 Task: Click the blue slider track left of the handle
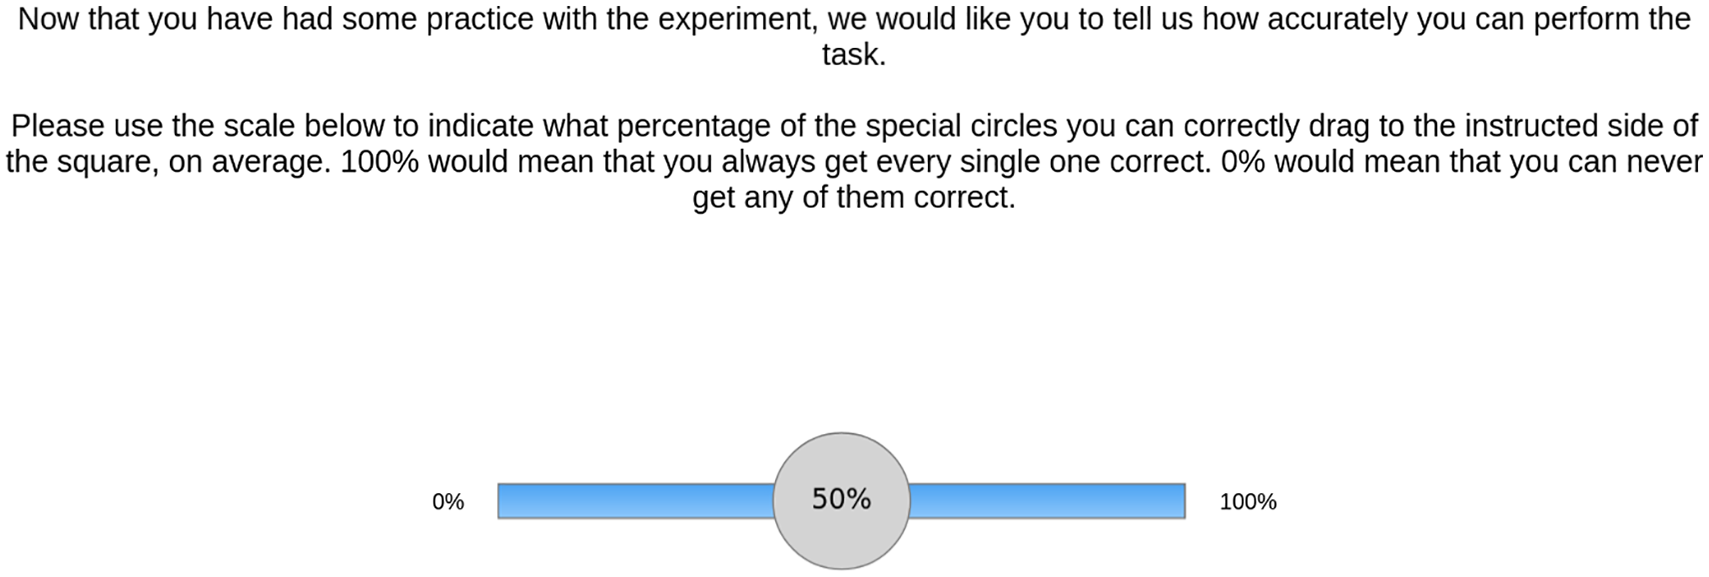click(x=636, y=500)
